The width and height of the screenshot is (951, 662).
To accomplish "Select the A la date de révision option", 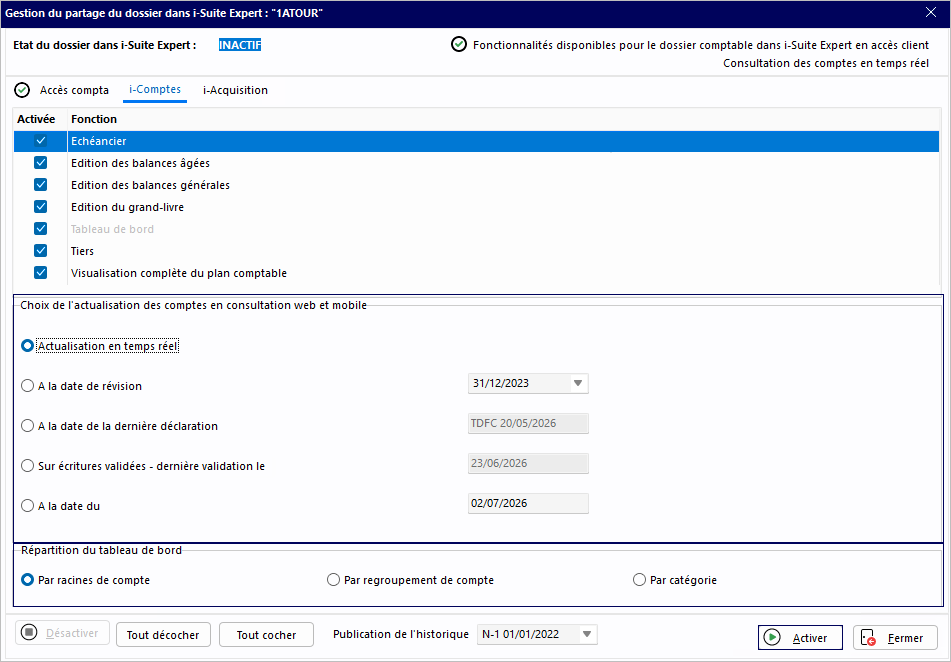I will (x=27, y=386).
